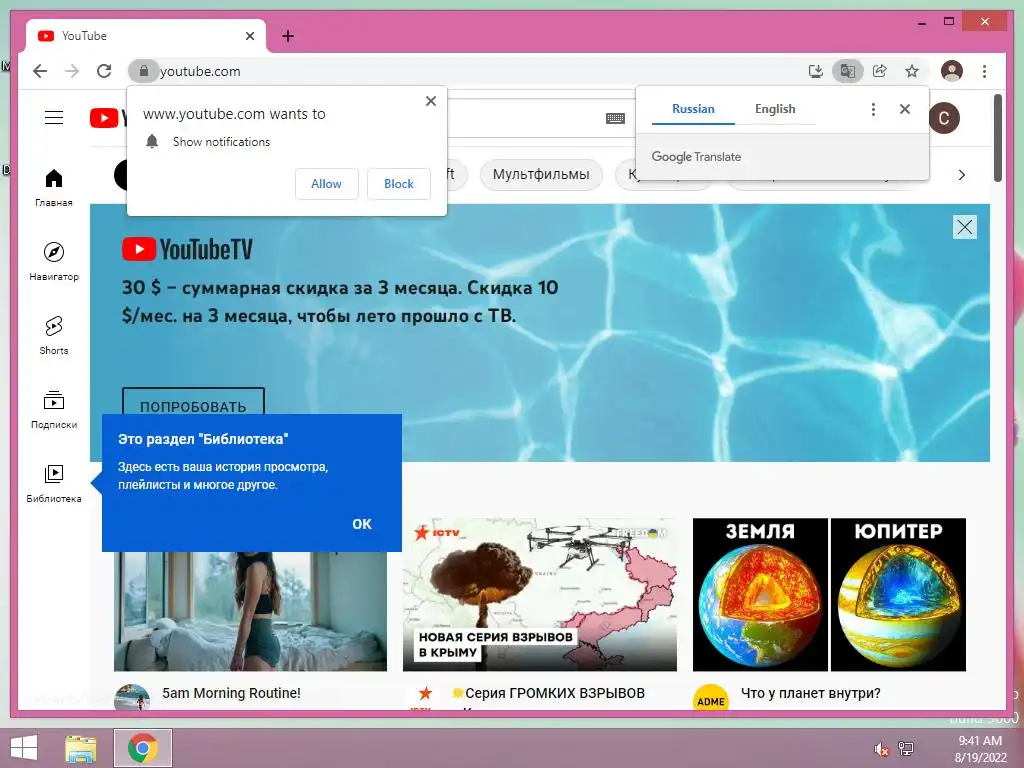The width and height of the screenshot is (1024, 768).
Task: Go back using browser back arrow
Action: point(40,71)
